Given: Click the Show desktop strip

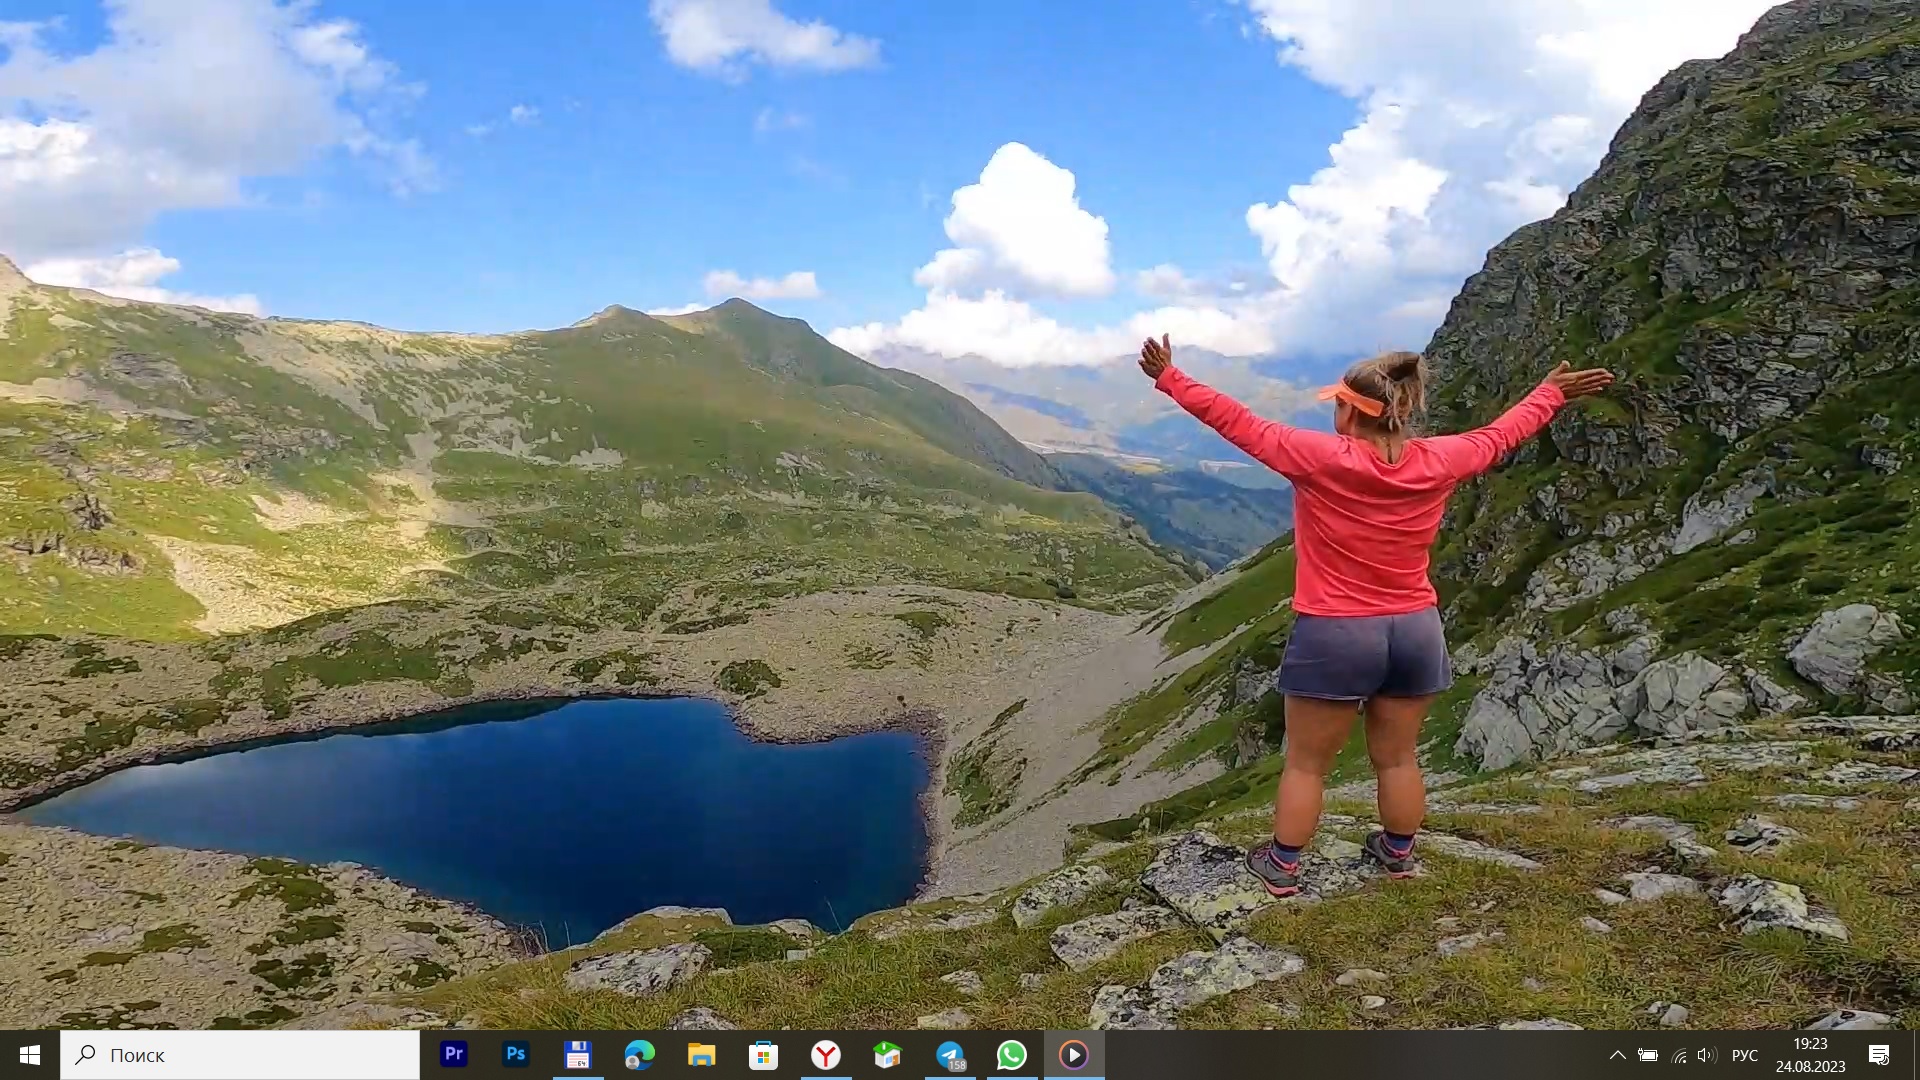Looking at the screenshot, I should (1916, 1055).
